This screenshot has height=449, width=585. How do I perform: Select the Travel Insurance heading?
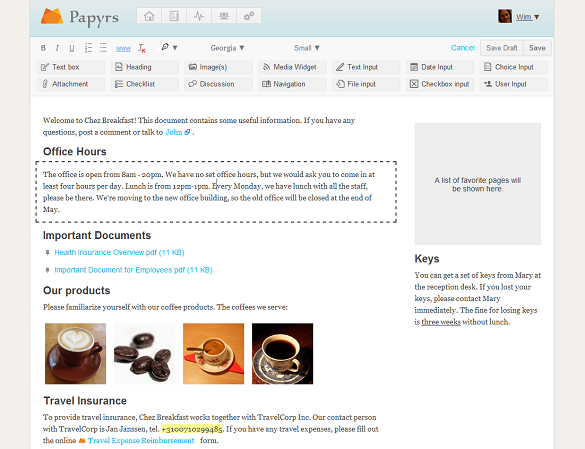point(85,401)
